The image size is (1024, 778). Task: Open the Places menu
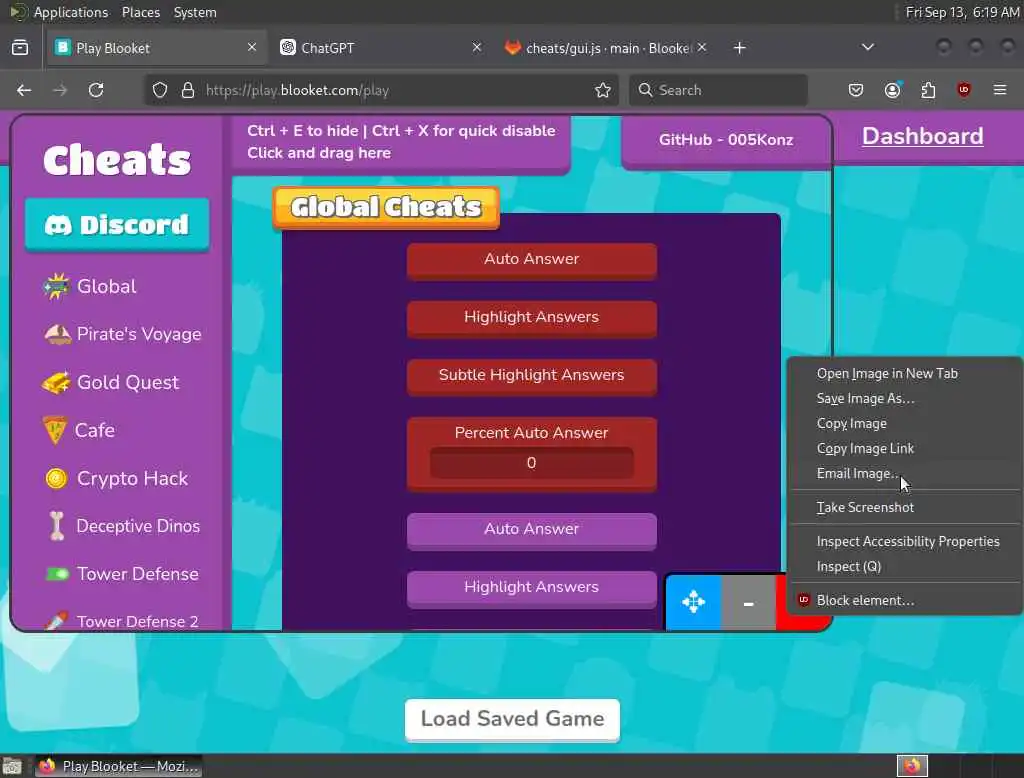pos(140,12)
